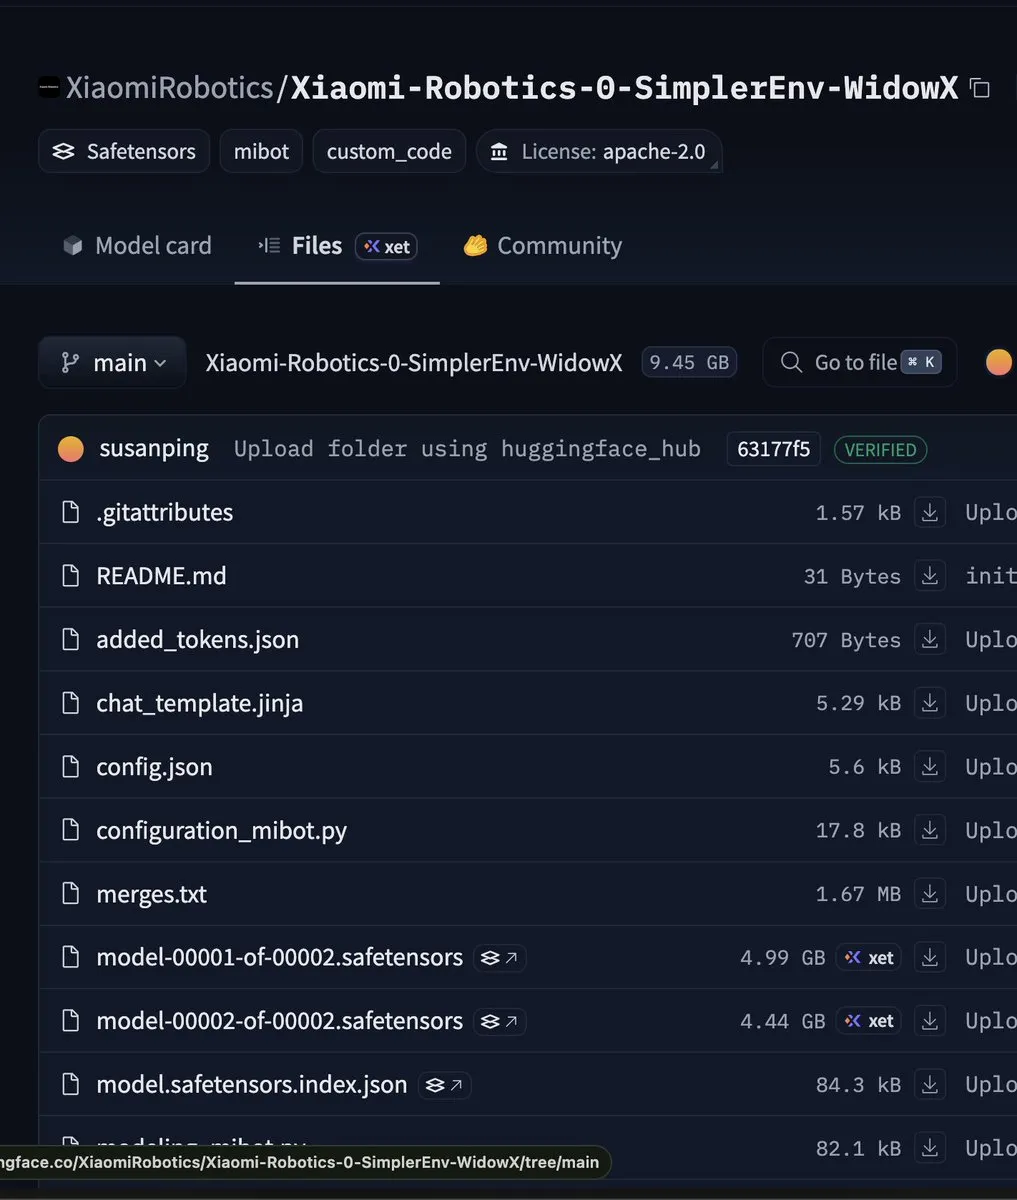
Task: Download the chat_template.jinja file
Action: coord(930,703)
